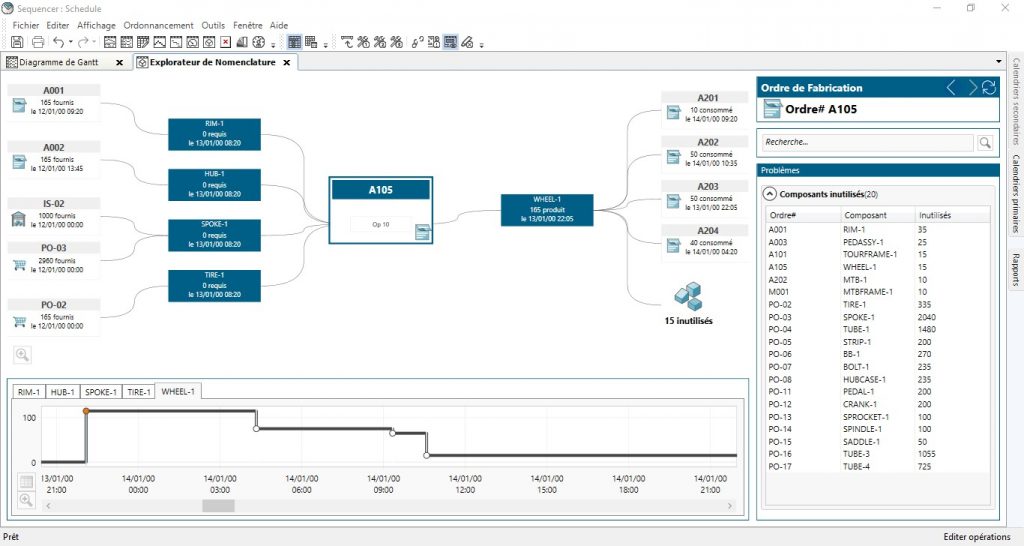This screenshot has height=546, width=1024.
Task: Click the orange marker on the stock chart
Action: click(x=86, y=411)
